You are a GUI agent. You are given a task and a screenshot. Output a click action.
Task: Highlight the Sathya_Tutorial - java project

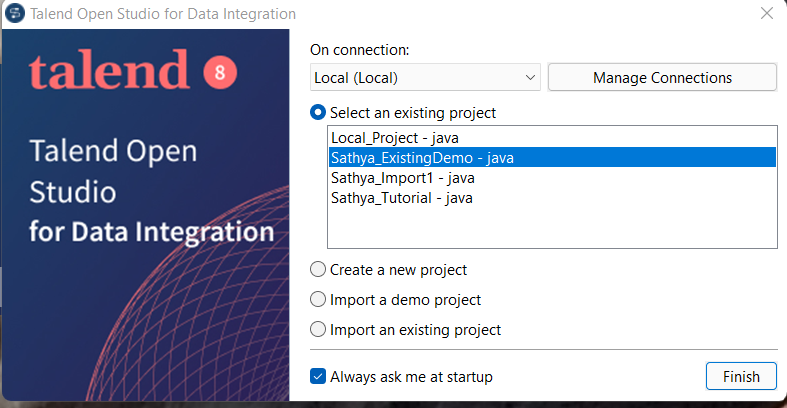coord(401,198)
